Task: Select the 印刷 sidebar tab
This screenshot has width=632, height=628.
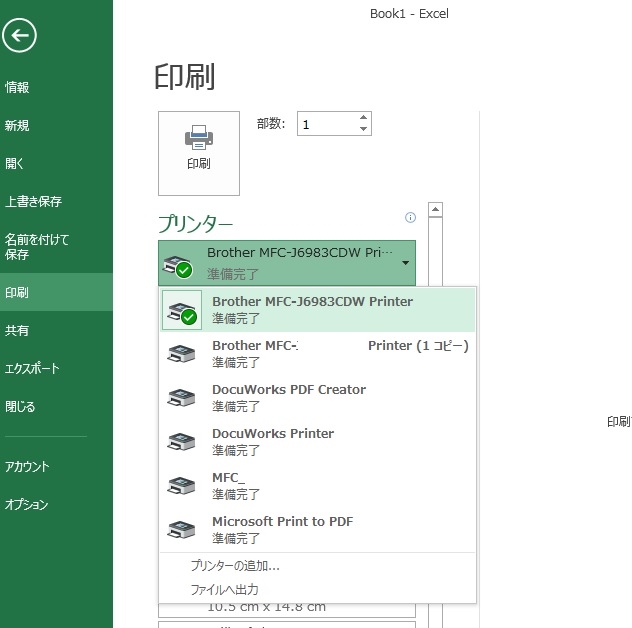Action: (56, 292)
